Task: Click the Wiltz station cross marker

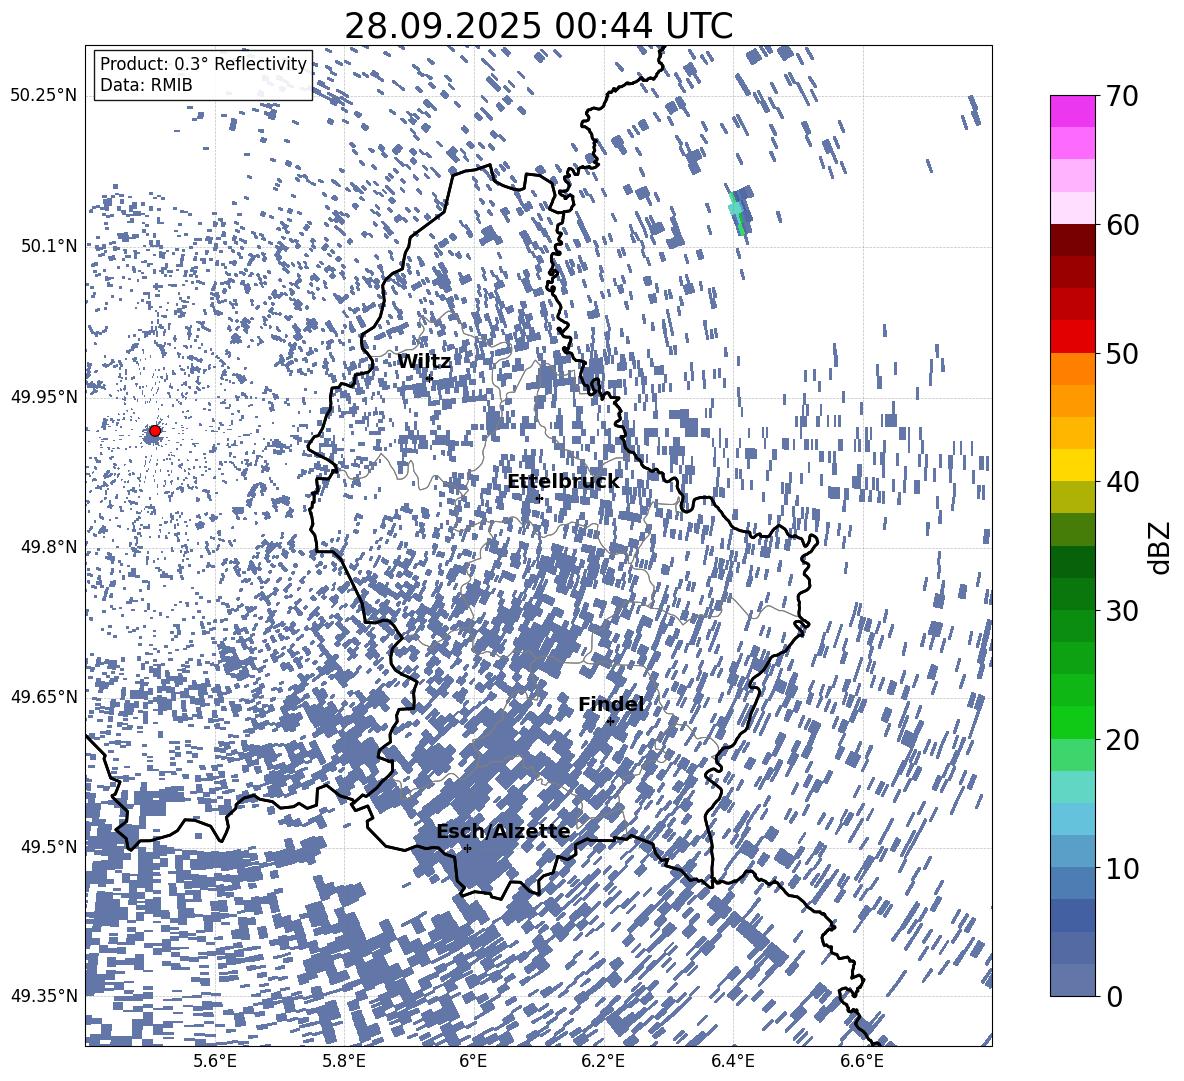Action: 430,377
